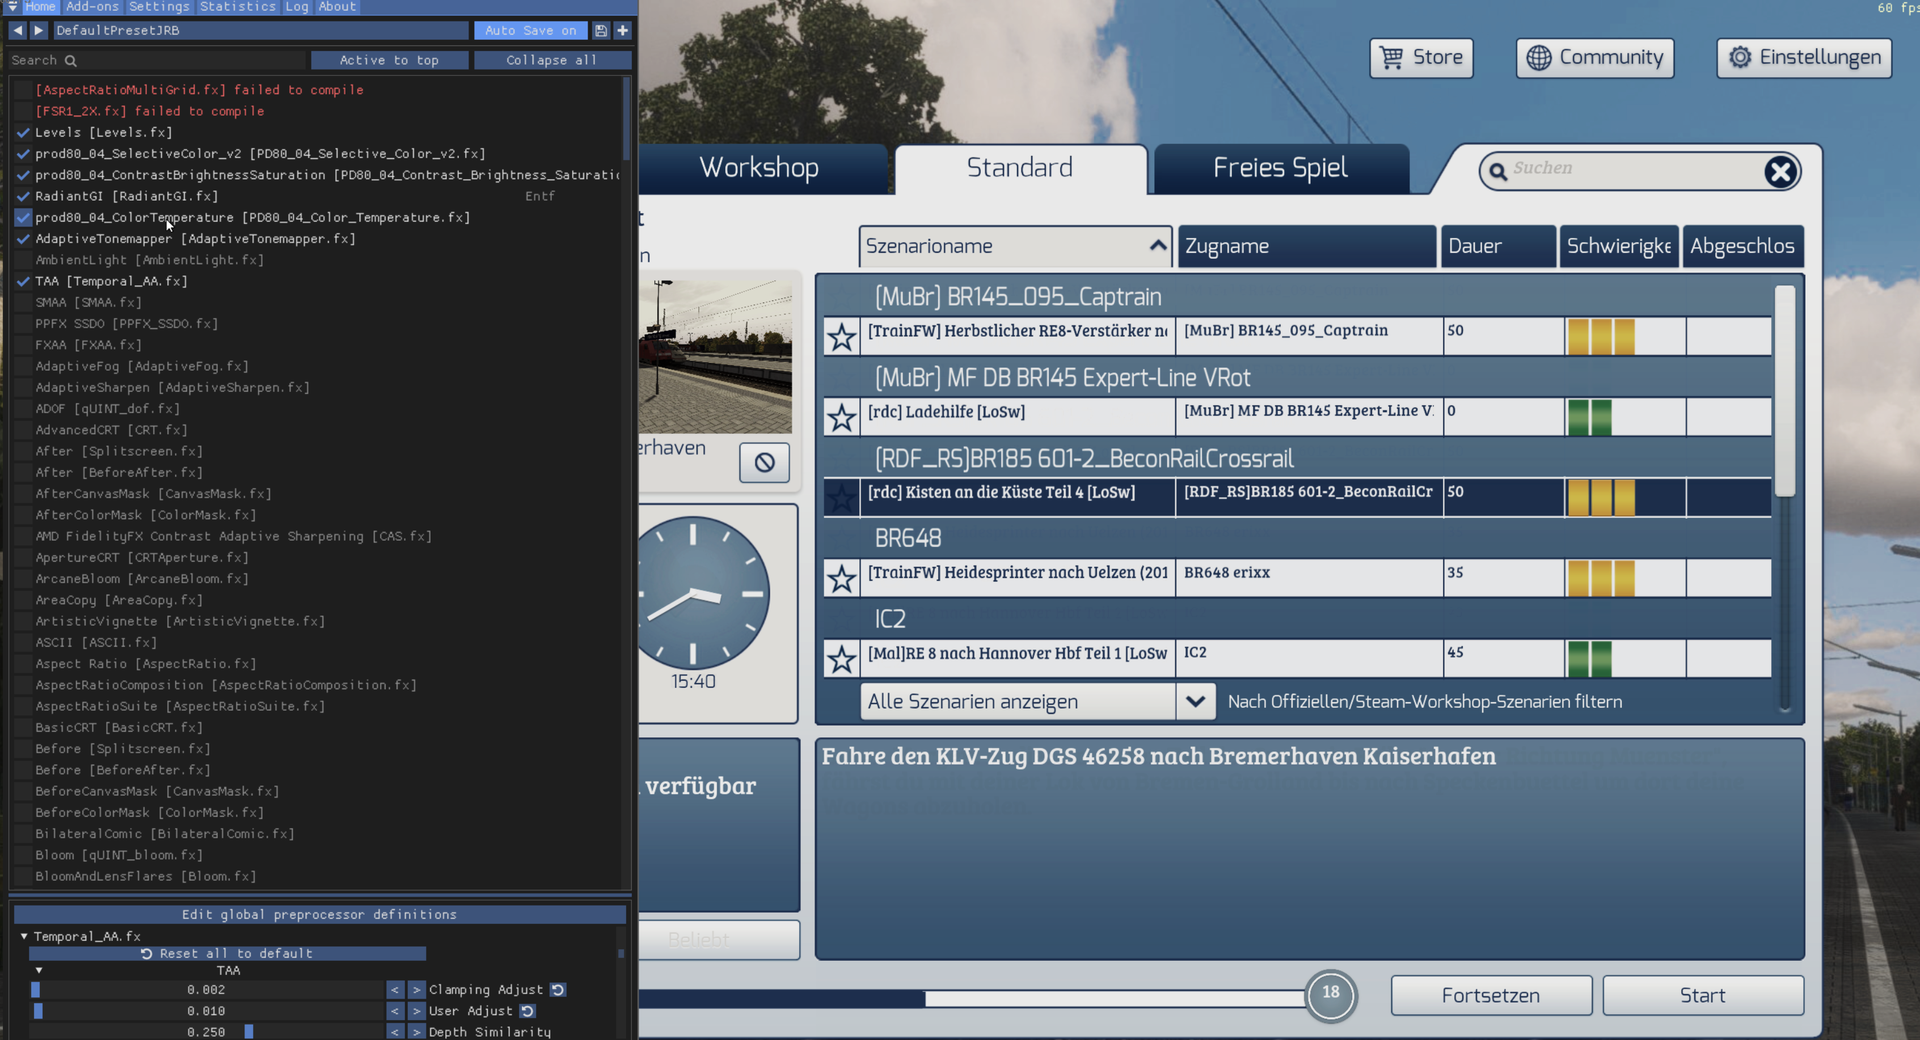
Task: Decrease User Adjust with left arrow
Action: pyautogui.click(x=395, y=1011)
